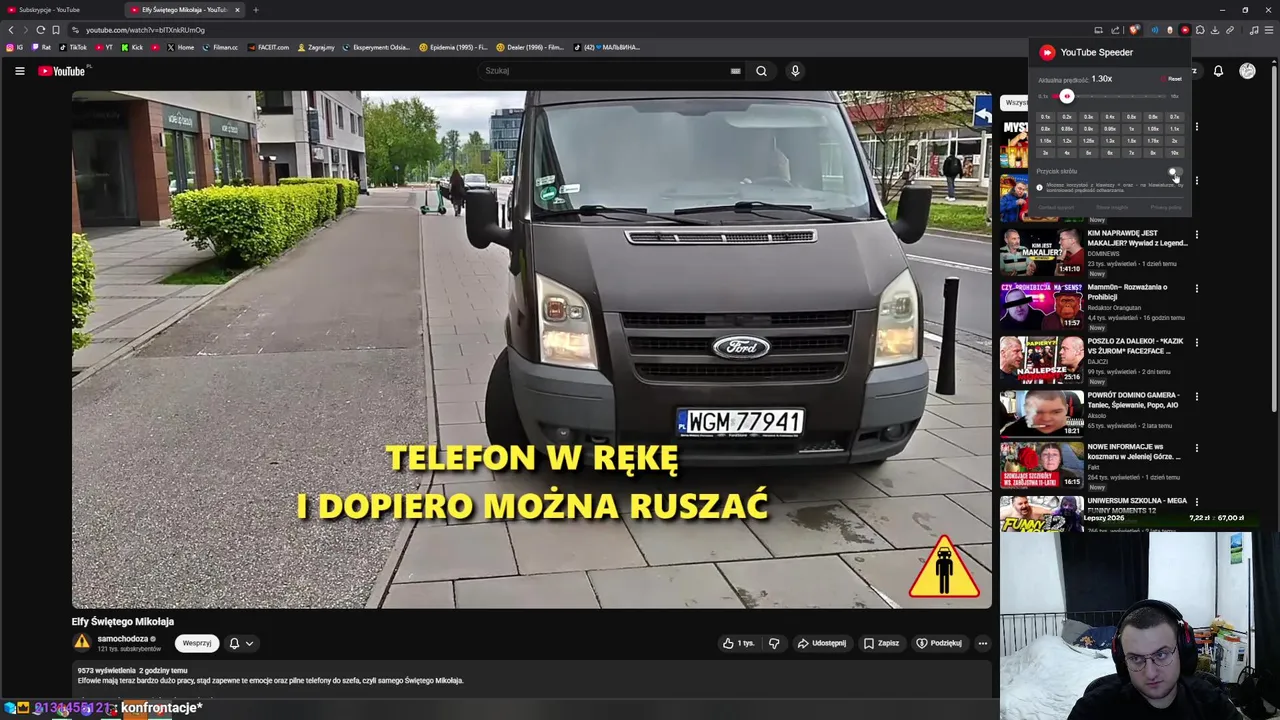
Task: Open KIM NAPRAWDĘ JEST MAKALJER video thumbnail
Action: pyautogui.click(x=1041, y=252)
